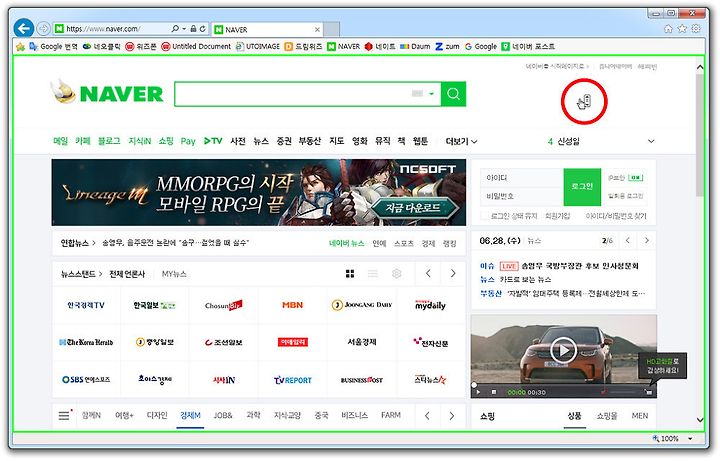
Task: Open 사전 in Naver menu
Action: [238, 141]
